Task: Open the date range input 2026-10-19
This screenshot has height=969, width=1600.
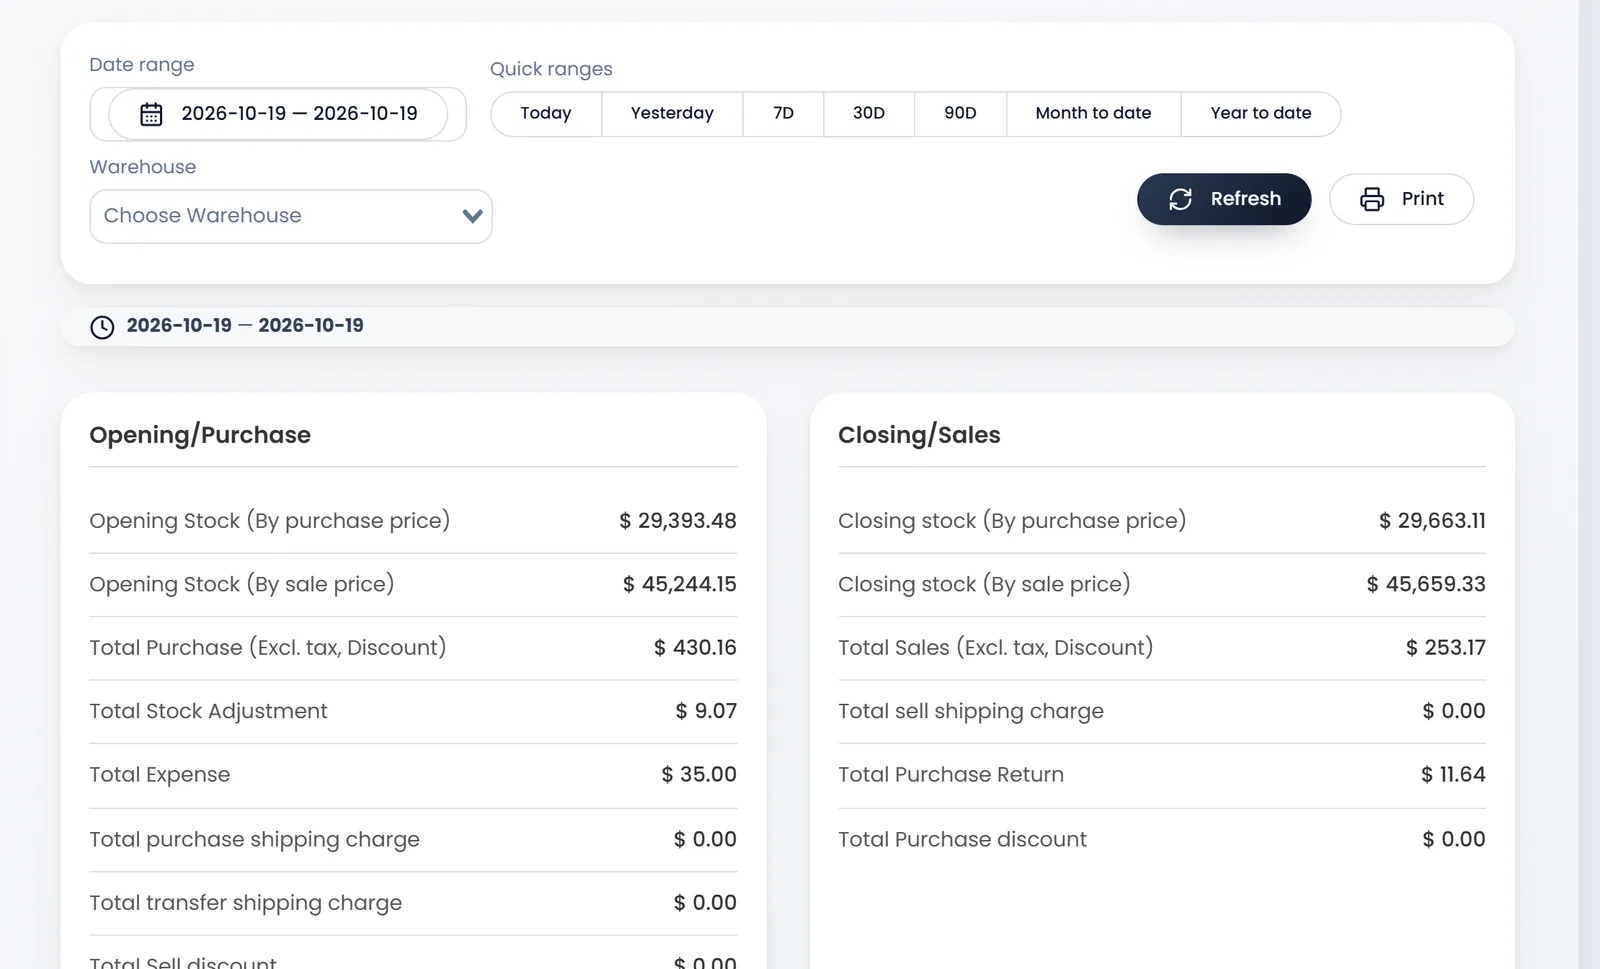Action: [x=278, y=114]
